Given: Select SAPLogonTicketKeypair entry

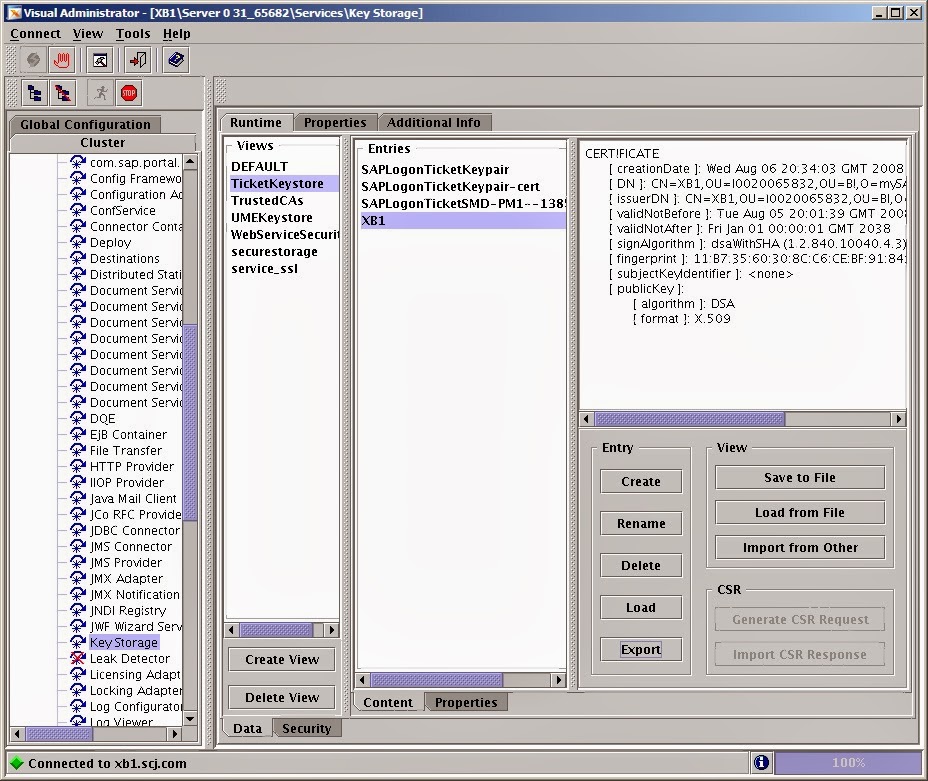Looking at the screenshot, I should pos(463,169).
